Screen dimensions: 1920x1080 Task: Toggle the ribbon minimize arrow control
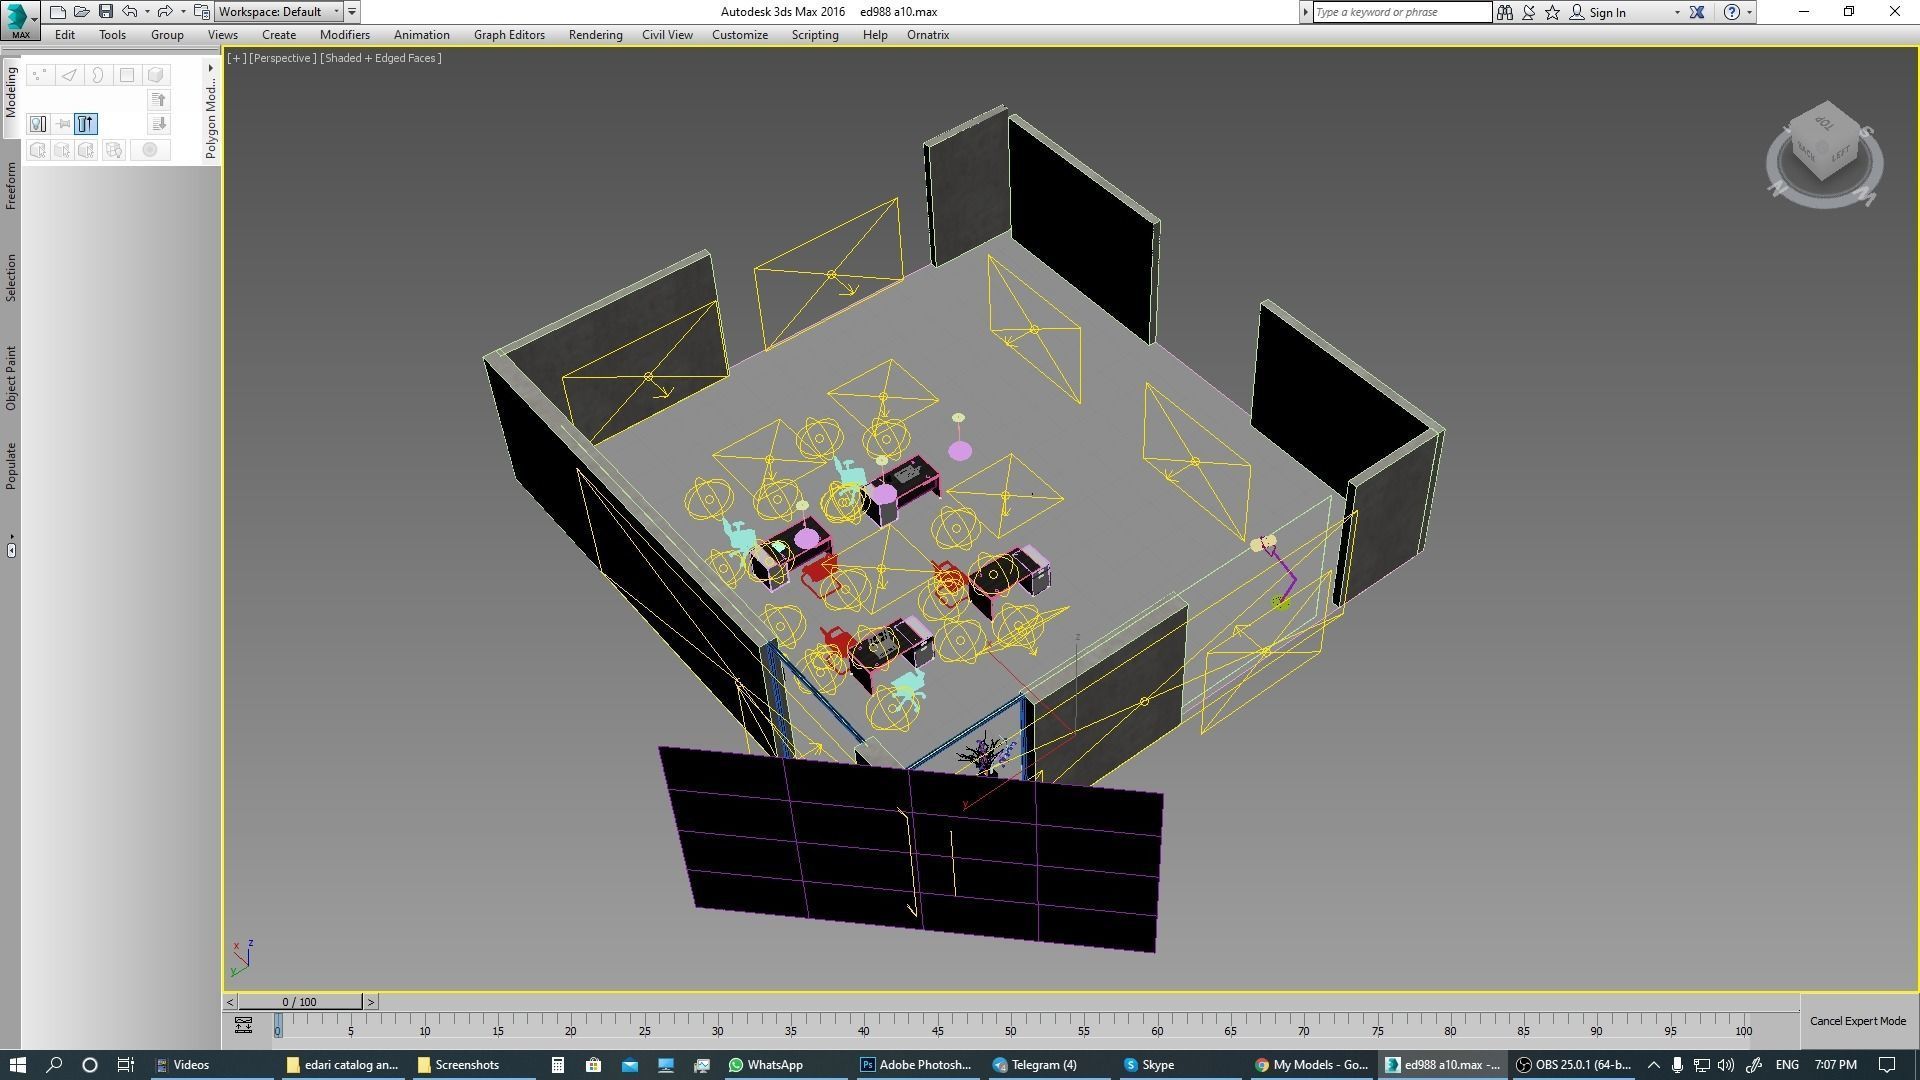(x=11, y=549)
